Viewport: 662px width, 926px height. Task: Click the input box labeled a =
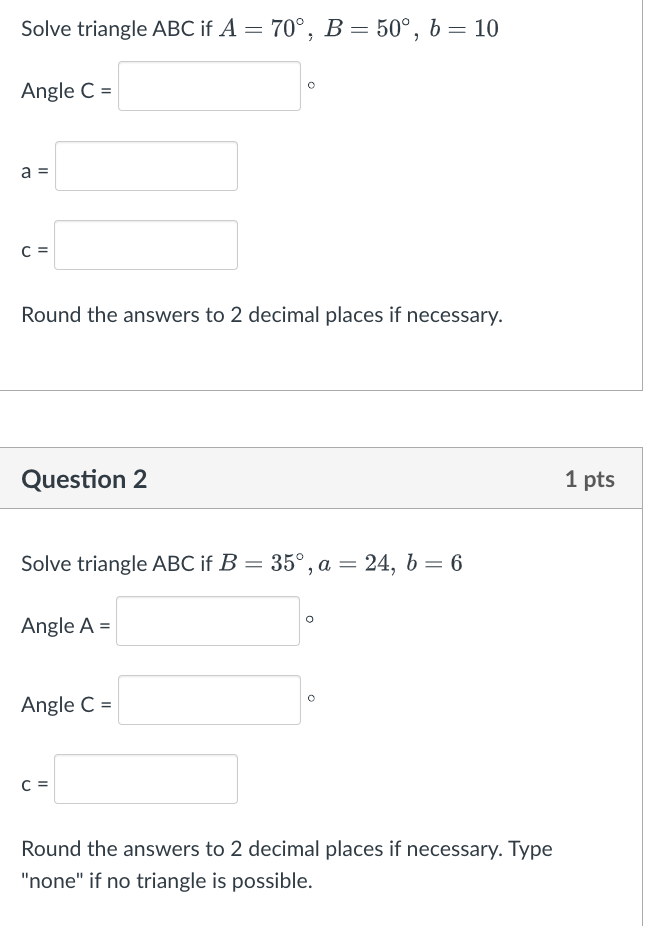coord(146,166)
